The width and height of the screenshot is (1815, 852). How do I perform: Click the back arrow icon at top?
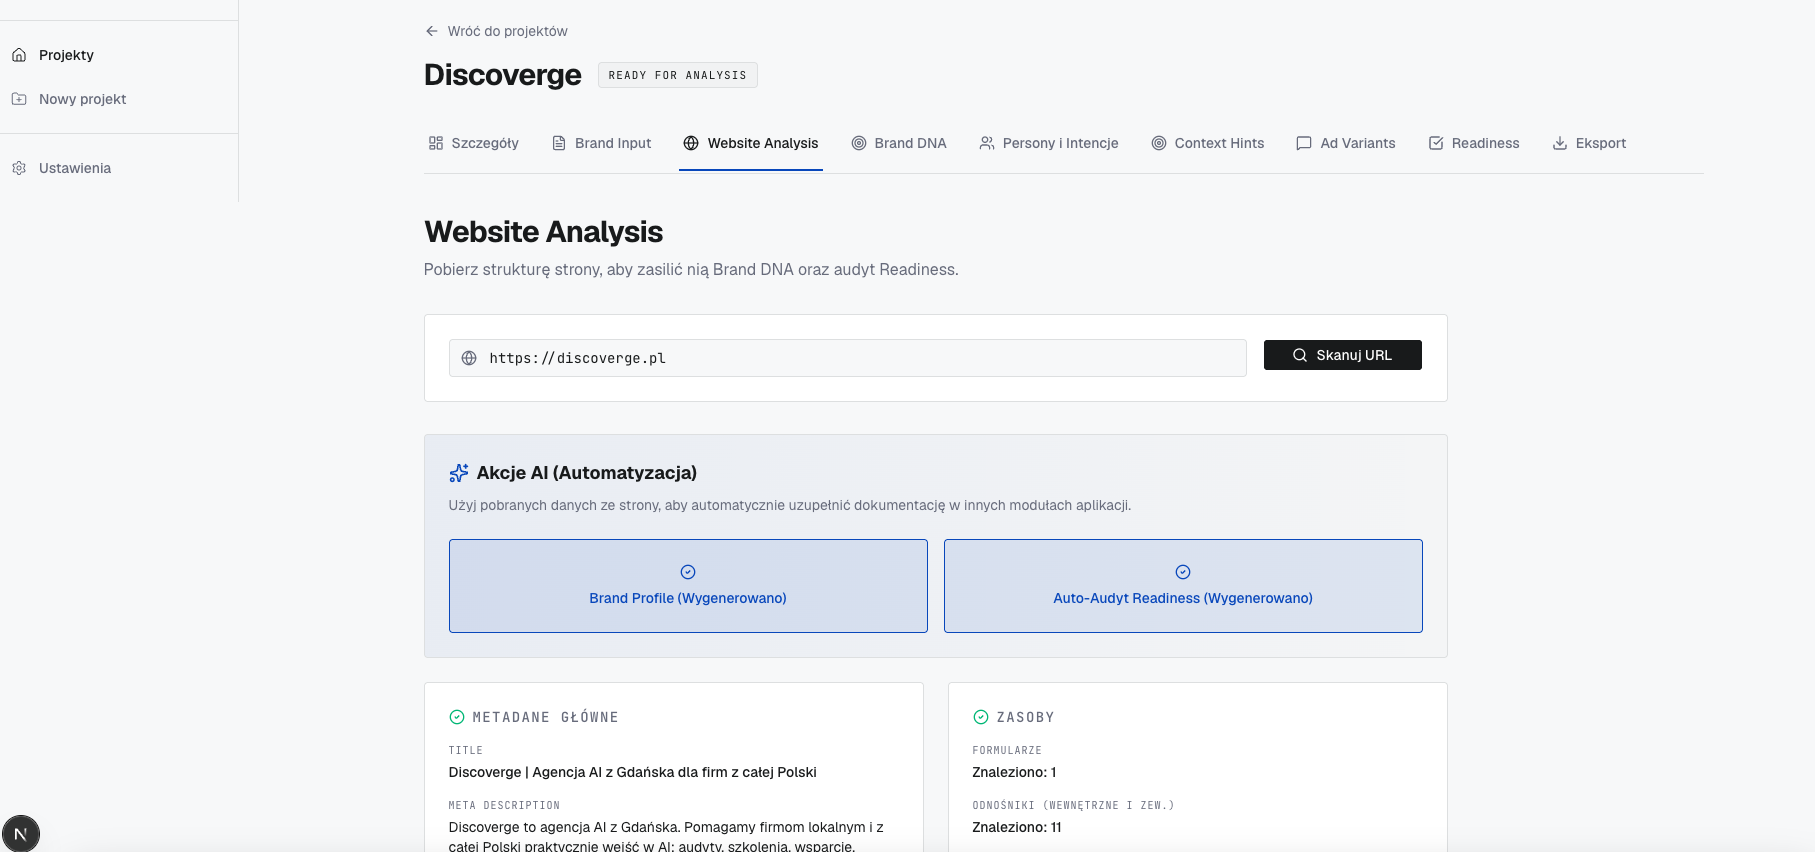[x=432, y=31]
